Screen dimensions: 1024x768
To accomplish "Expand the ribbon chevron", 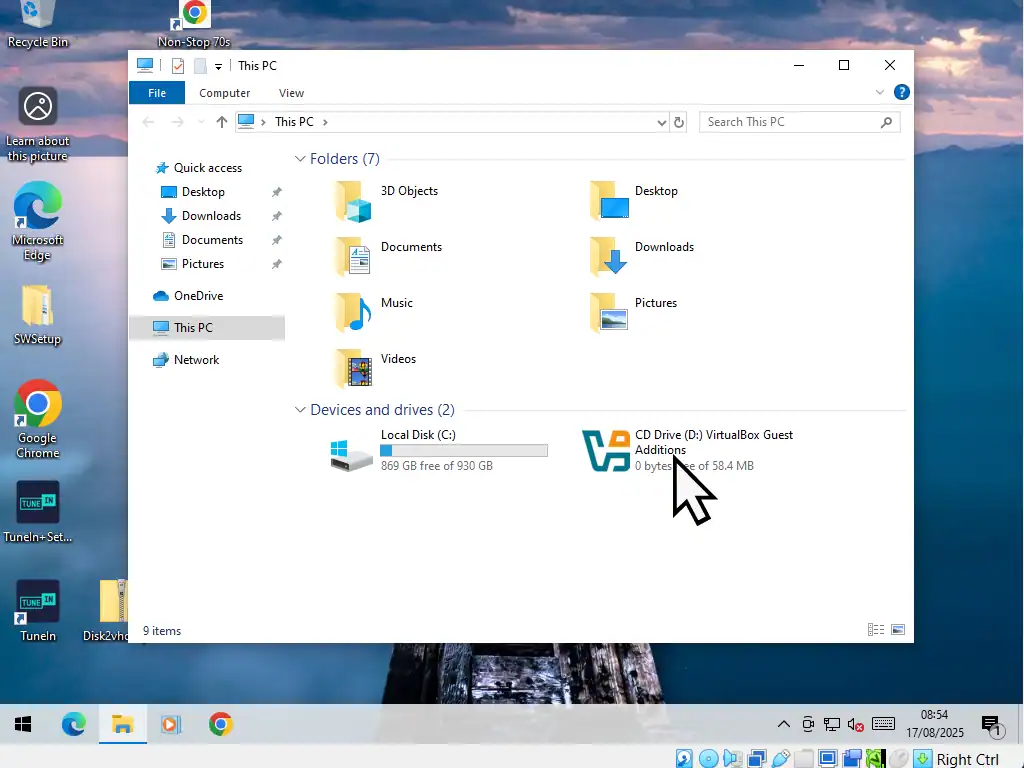I will (x=880, y=92).
